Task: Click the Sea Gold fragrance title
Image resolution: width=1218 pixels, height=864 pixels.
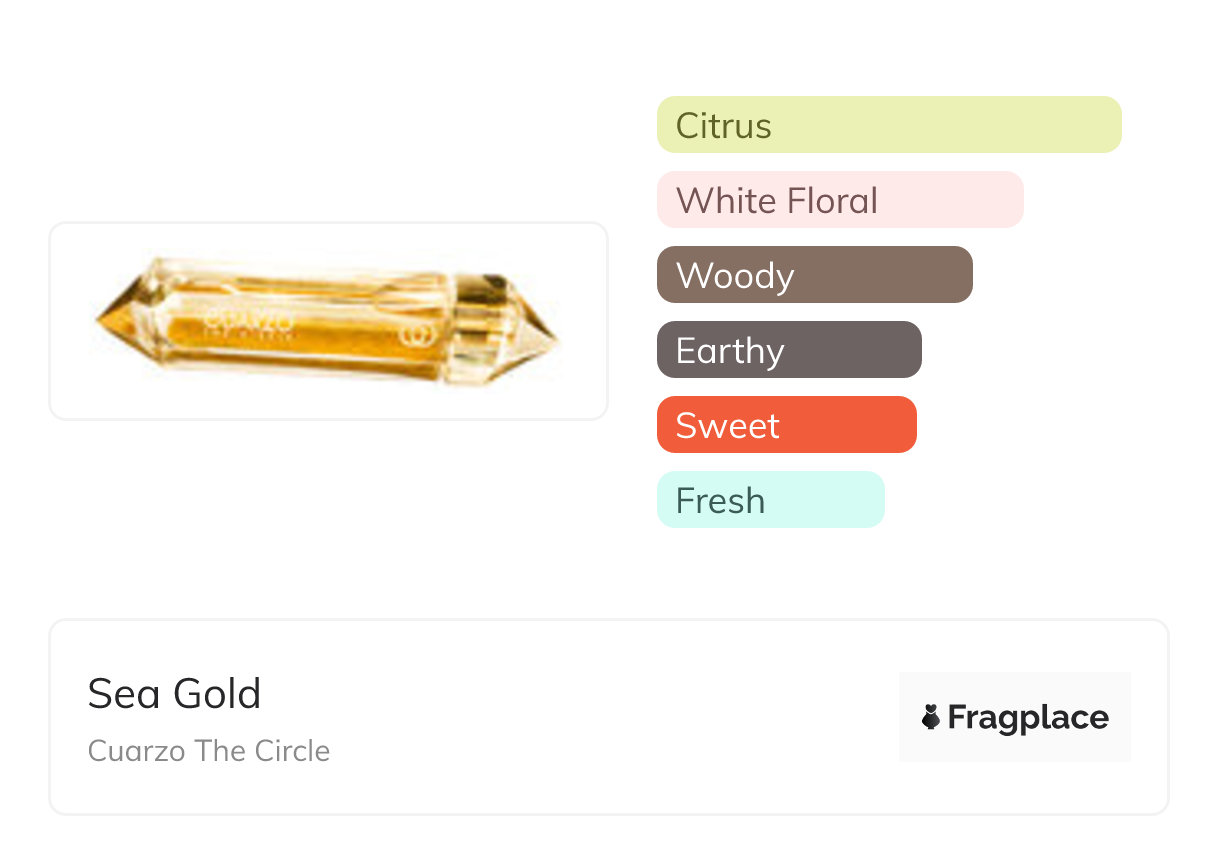Action: click(174, 693)
